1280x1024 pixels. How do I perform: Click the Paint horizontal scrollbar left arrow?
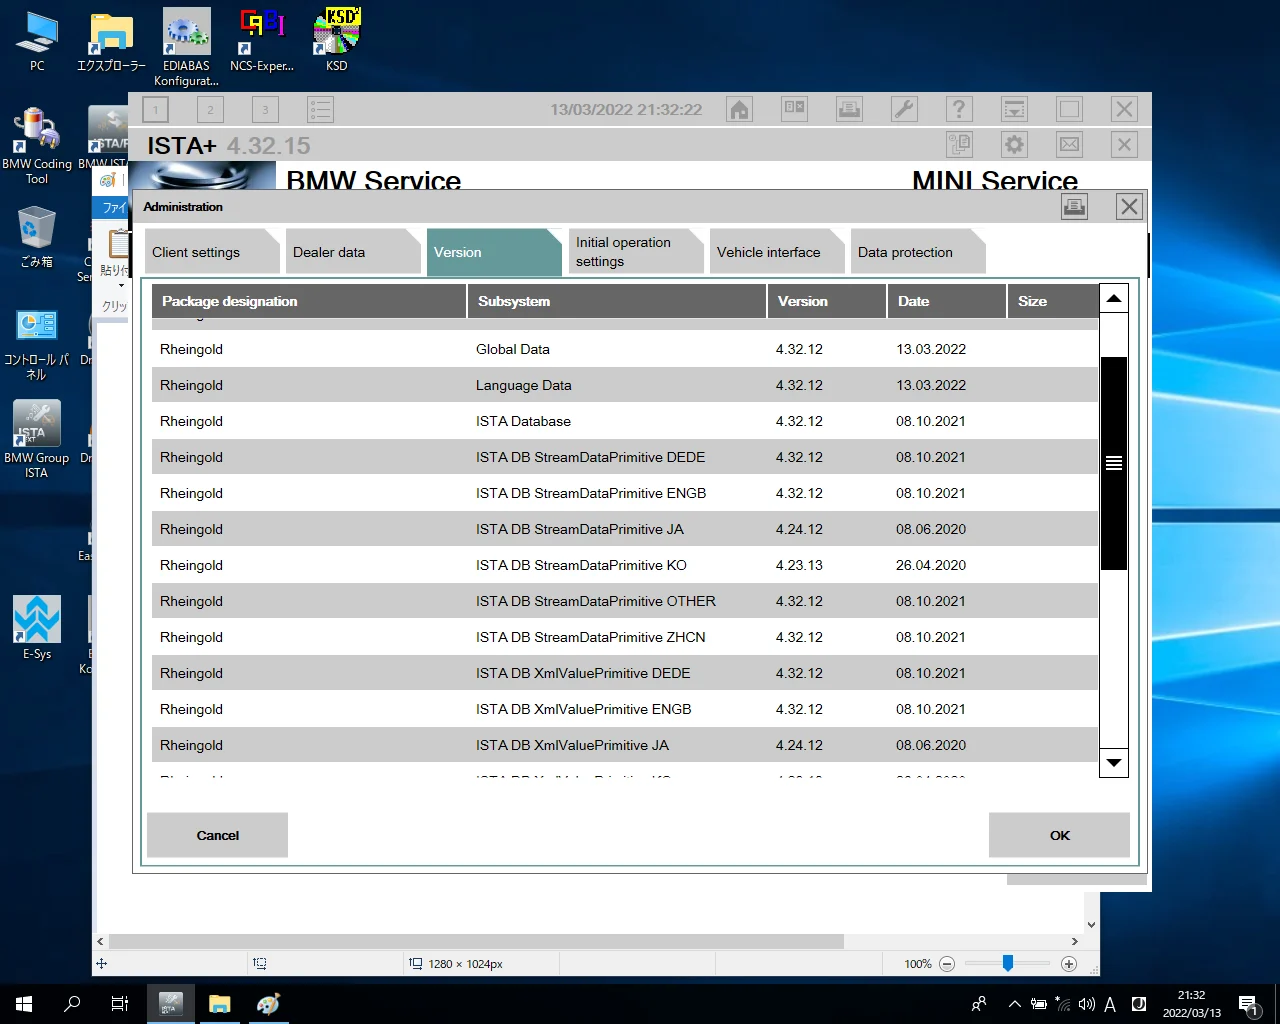(x=100, y=941)
